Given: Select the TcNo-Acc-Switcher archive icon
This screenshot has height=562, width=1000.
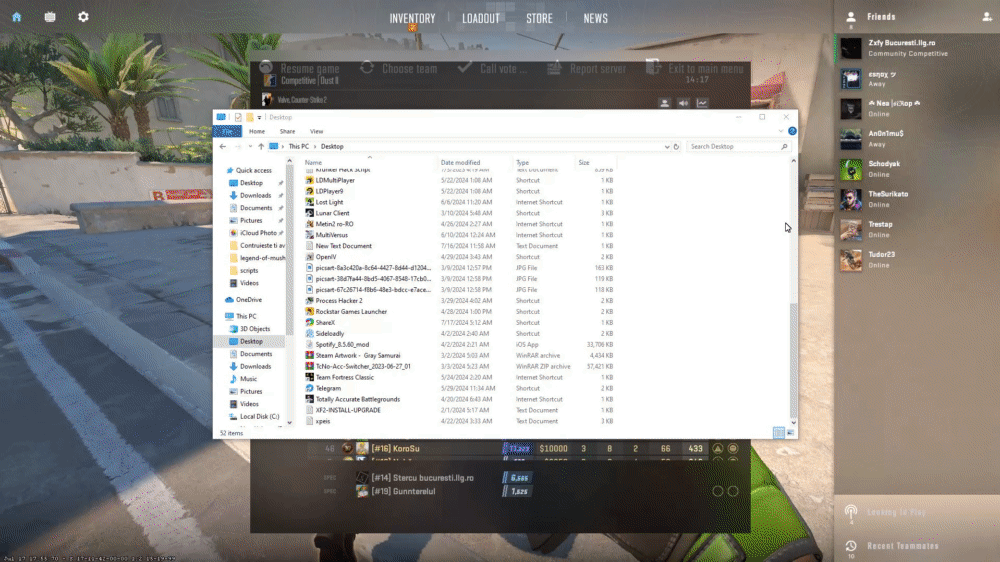Looking at the screenshot, I should click(309, 366).
